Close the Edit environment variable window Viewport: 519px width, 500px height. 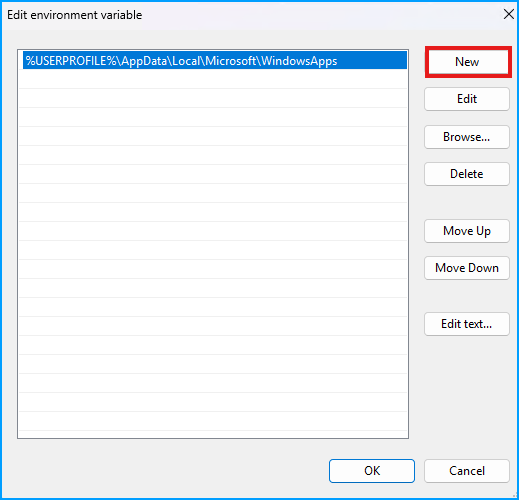[x=509, y=14]
